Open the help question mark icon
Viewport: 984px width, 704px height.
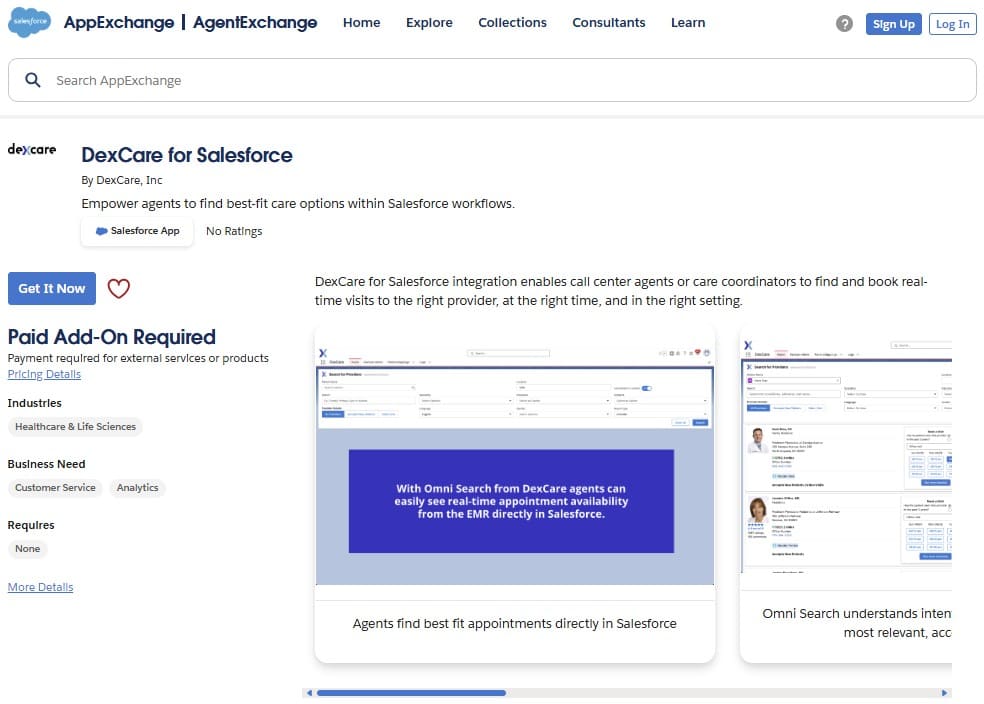click(844, 24)
